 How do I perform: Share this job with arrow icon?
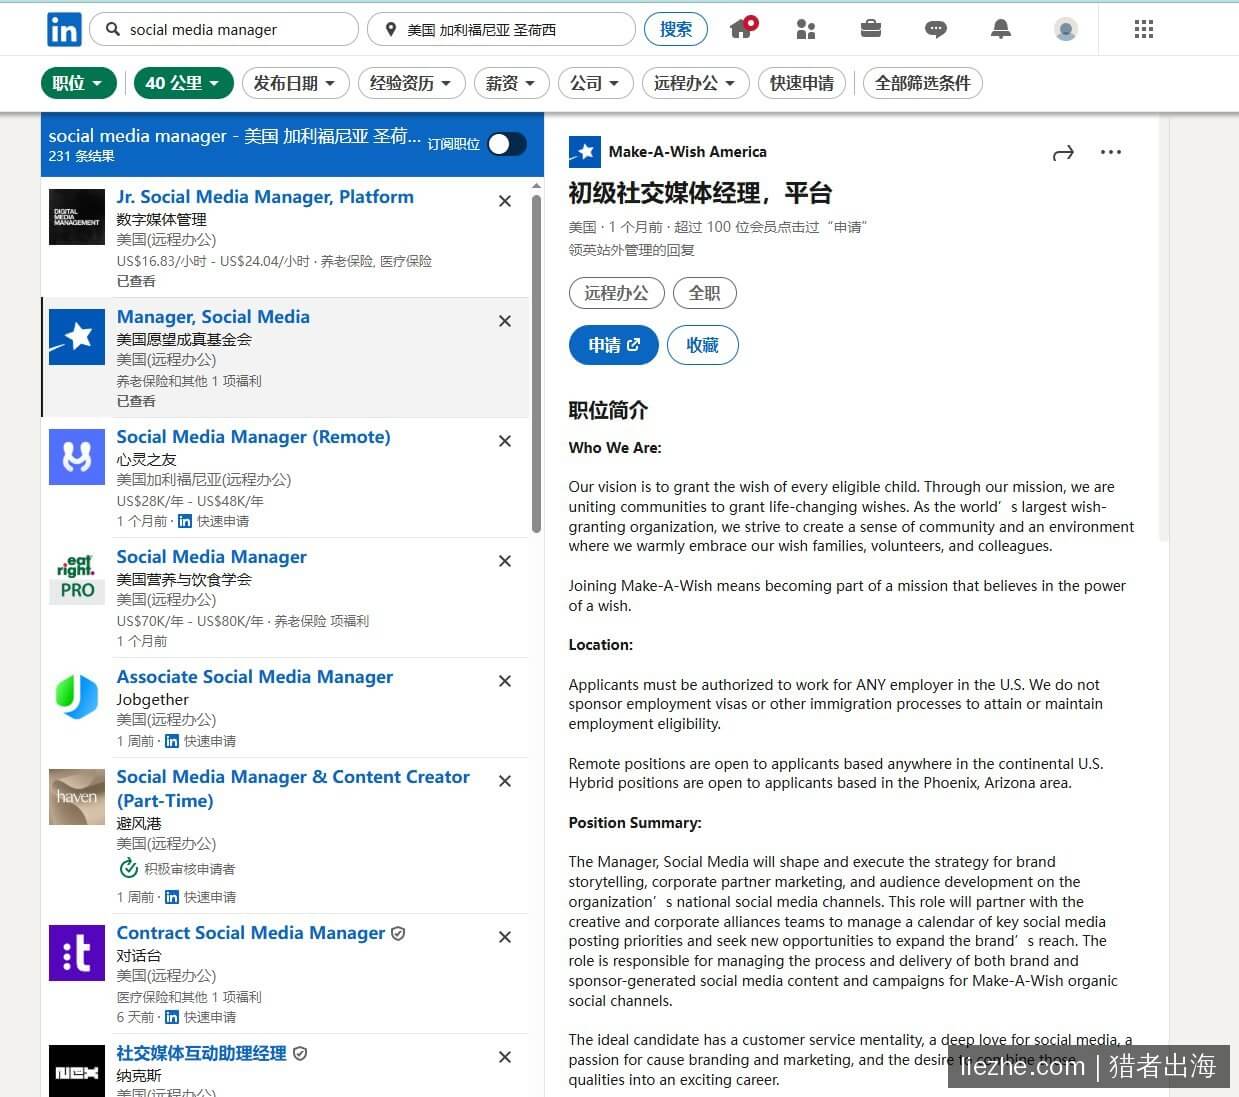(x=1063, y=153)
